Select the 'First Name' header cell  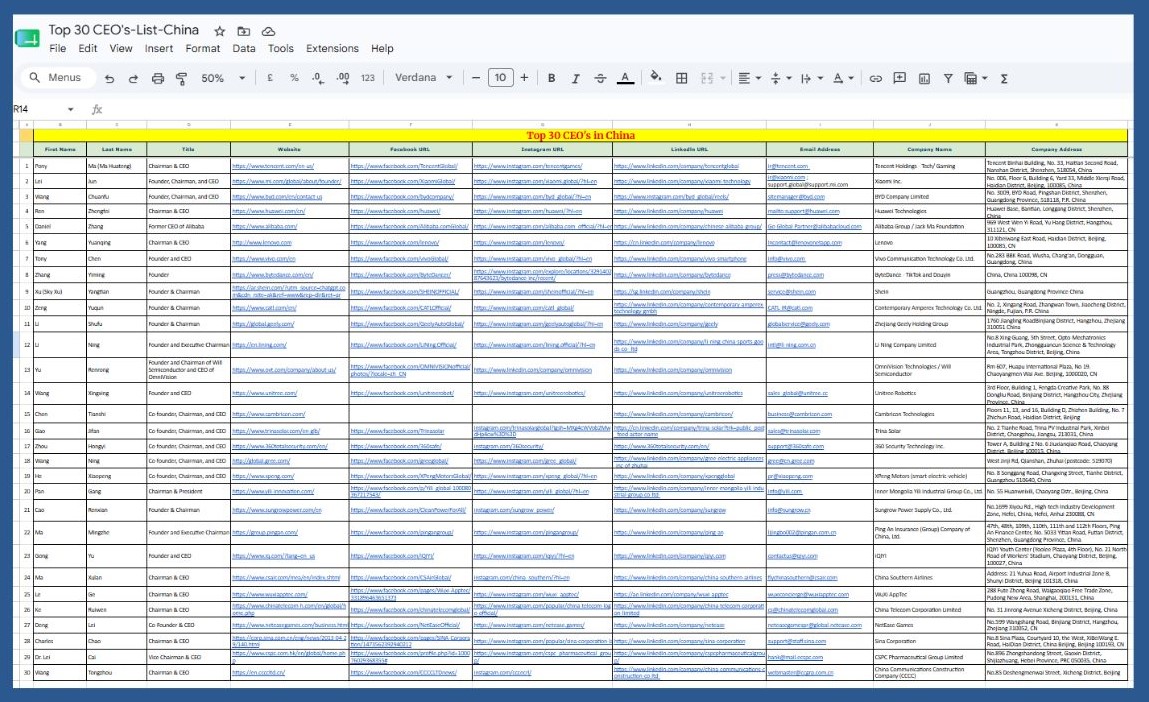click(x=60, y=149)
